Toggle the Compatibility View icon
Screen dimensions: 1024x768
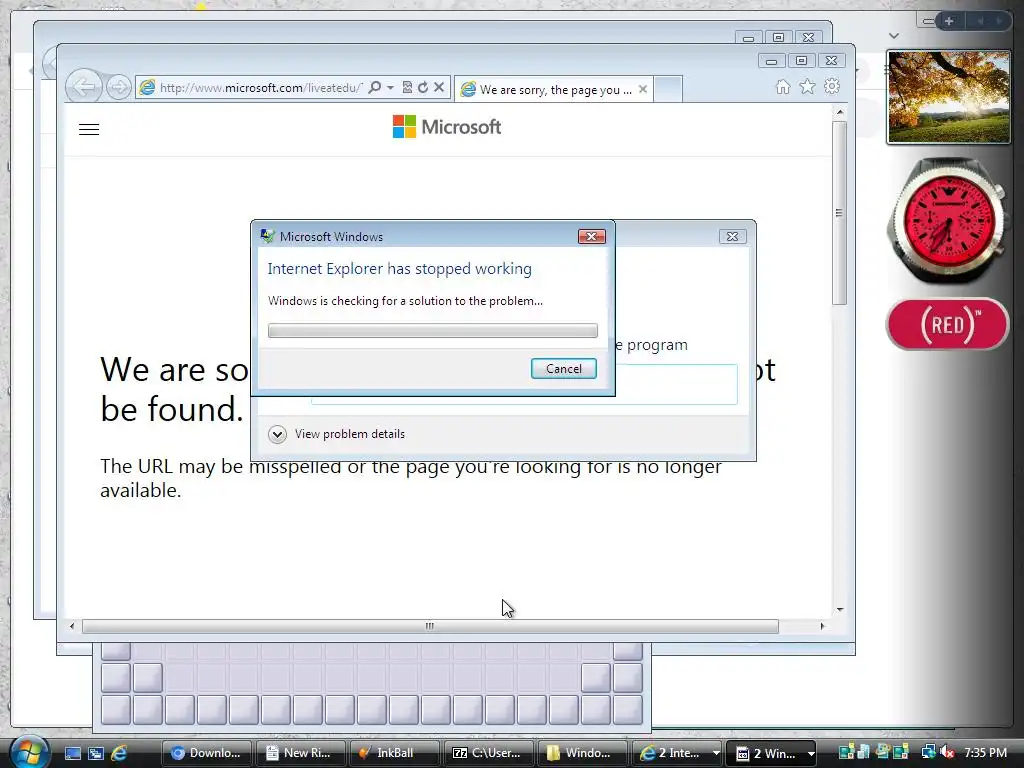click(x=407, y=87)
